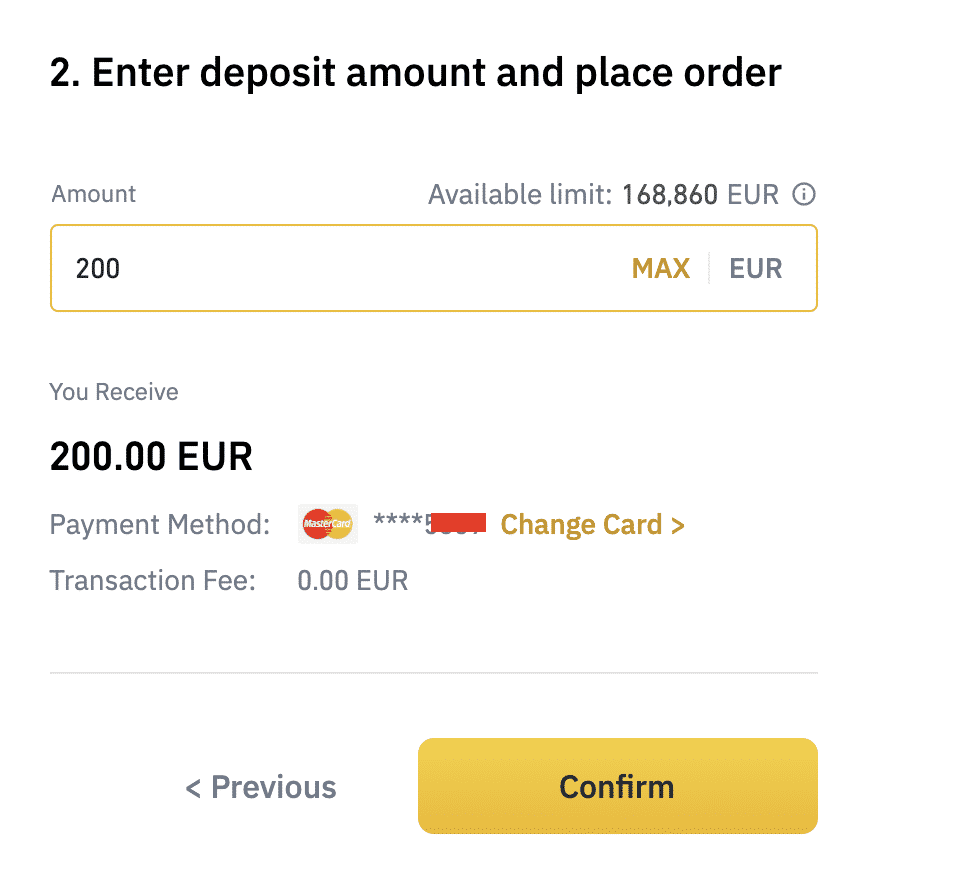Image resolution: width=968 pixels, height=892 pixels.
Task: Open the Change Card link
Action: (x=592, y=525)
